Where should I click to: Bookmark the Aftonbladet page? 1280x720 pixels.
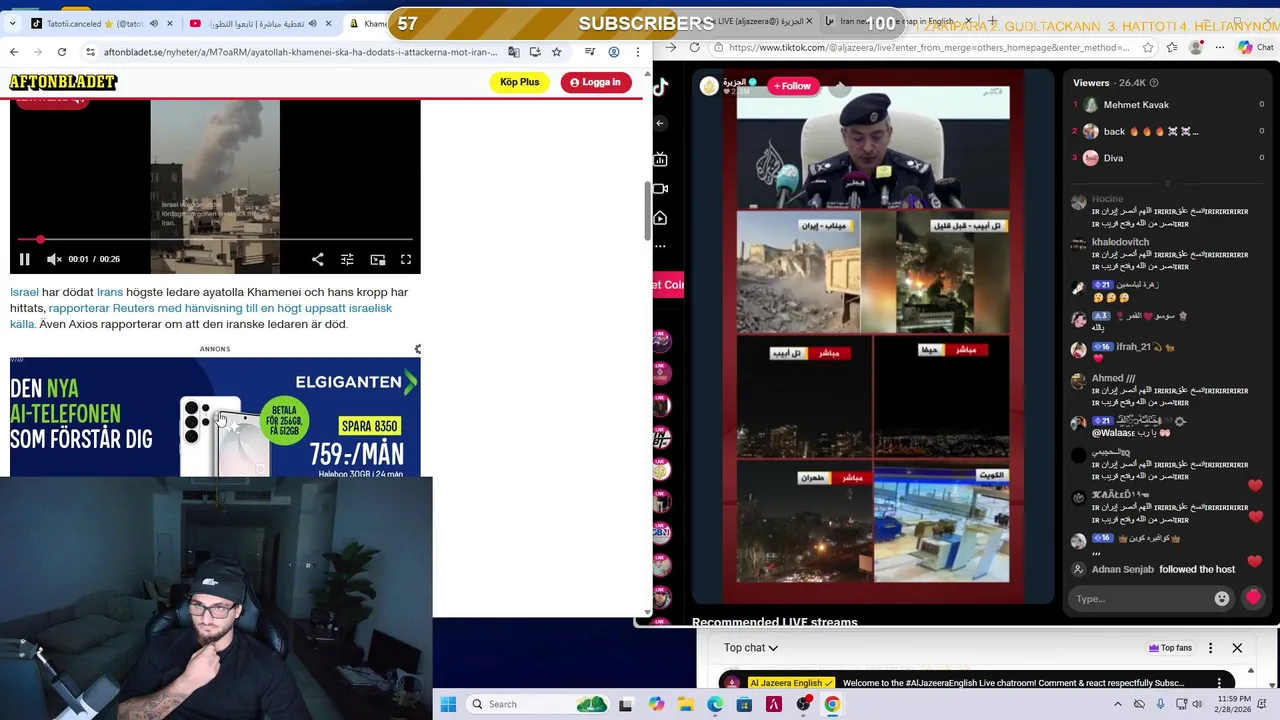[x=556, y=52]
